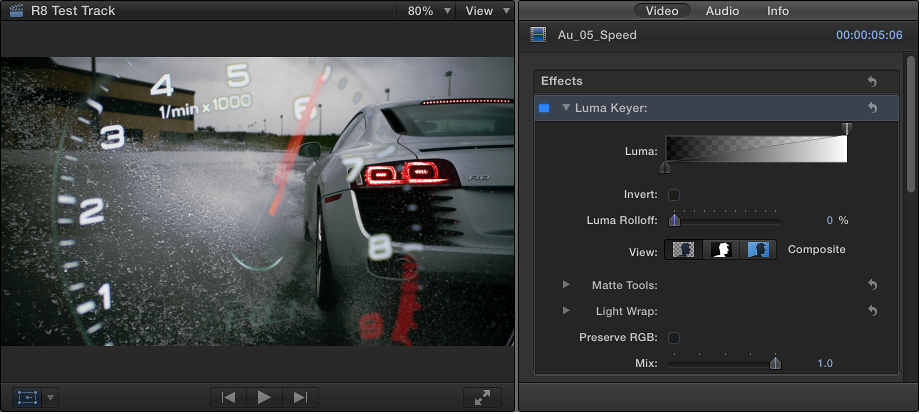
Task: Click the inspector vertical scrollbar
Action: point(911,123)
